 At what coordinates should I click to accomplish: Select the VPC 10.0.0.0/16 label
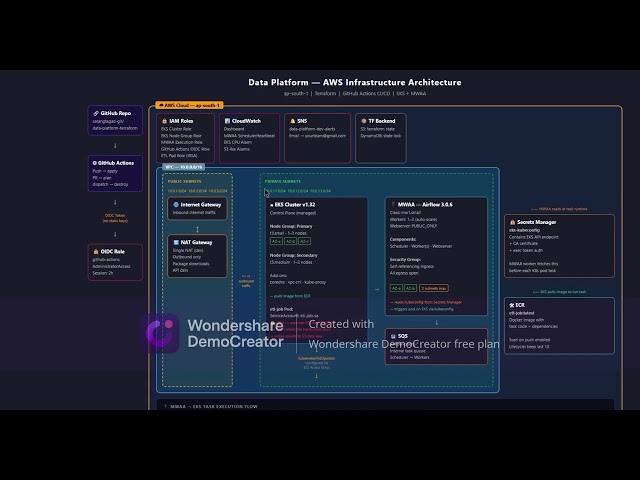183,167
